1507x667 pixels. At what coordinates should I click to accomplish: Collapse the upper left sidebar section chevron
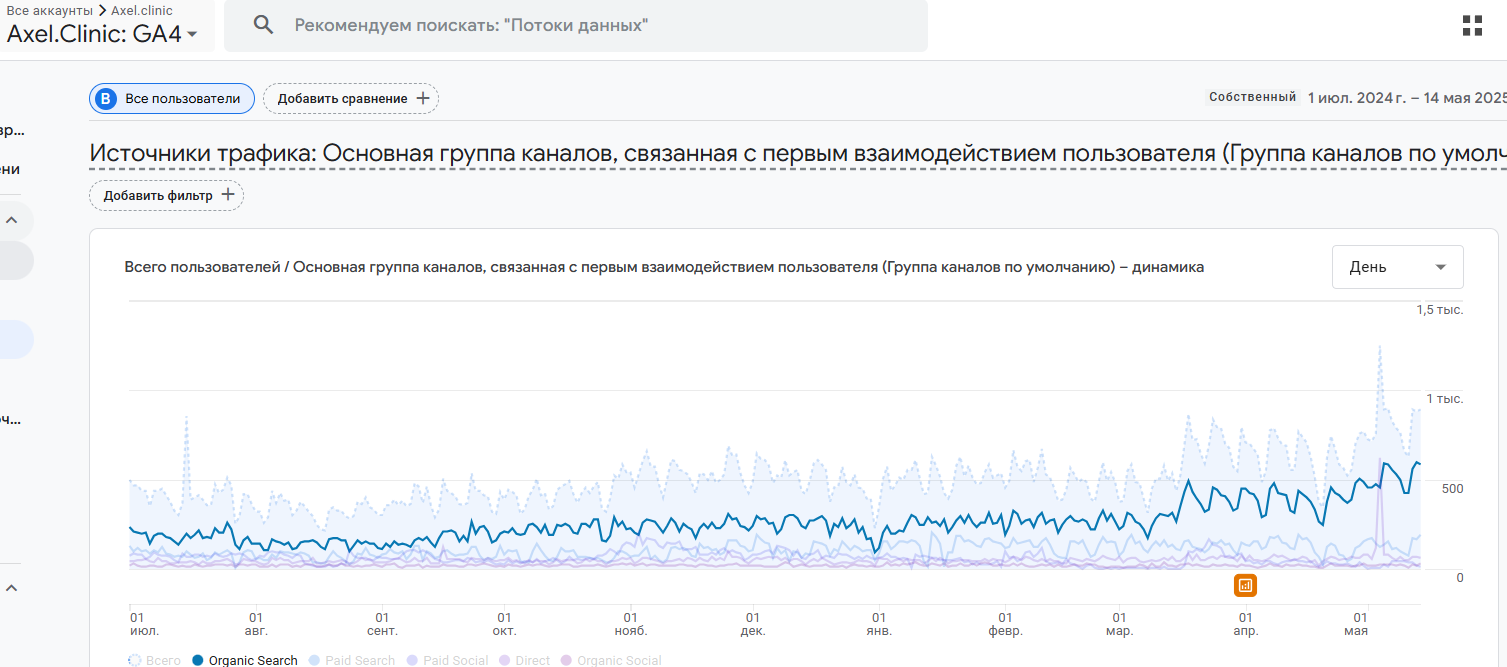(12, 220)
